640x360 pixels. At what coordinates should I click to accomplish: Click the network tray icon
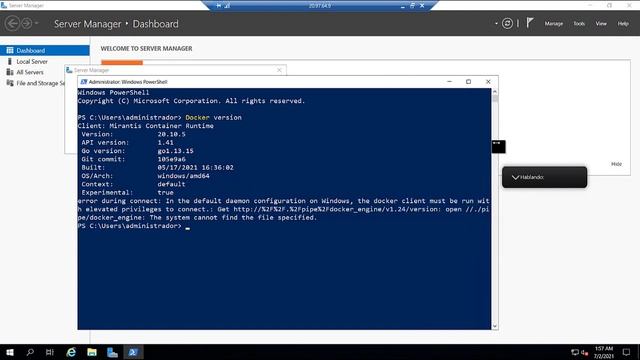click(575, 352)
